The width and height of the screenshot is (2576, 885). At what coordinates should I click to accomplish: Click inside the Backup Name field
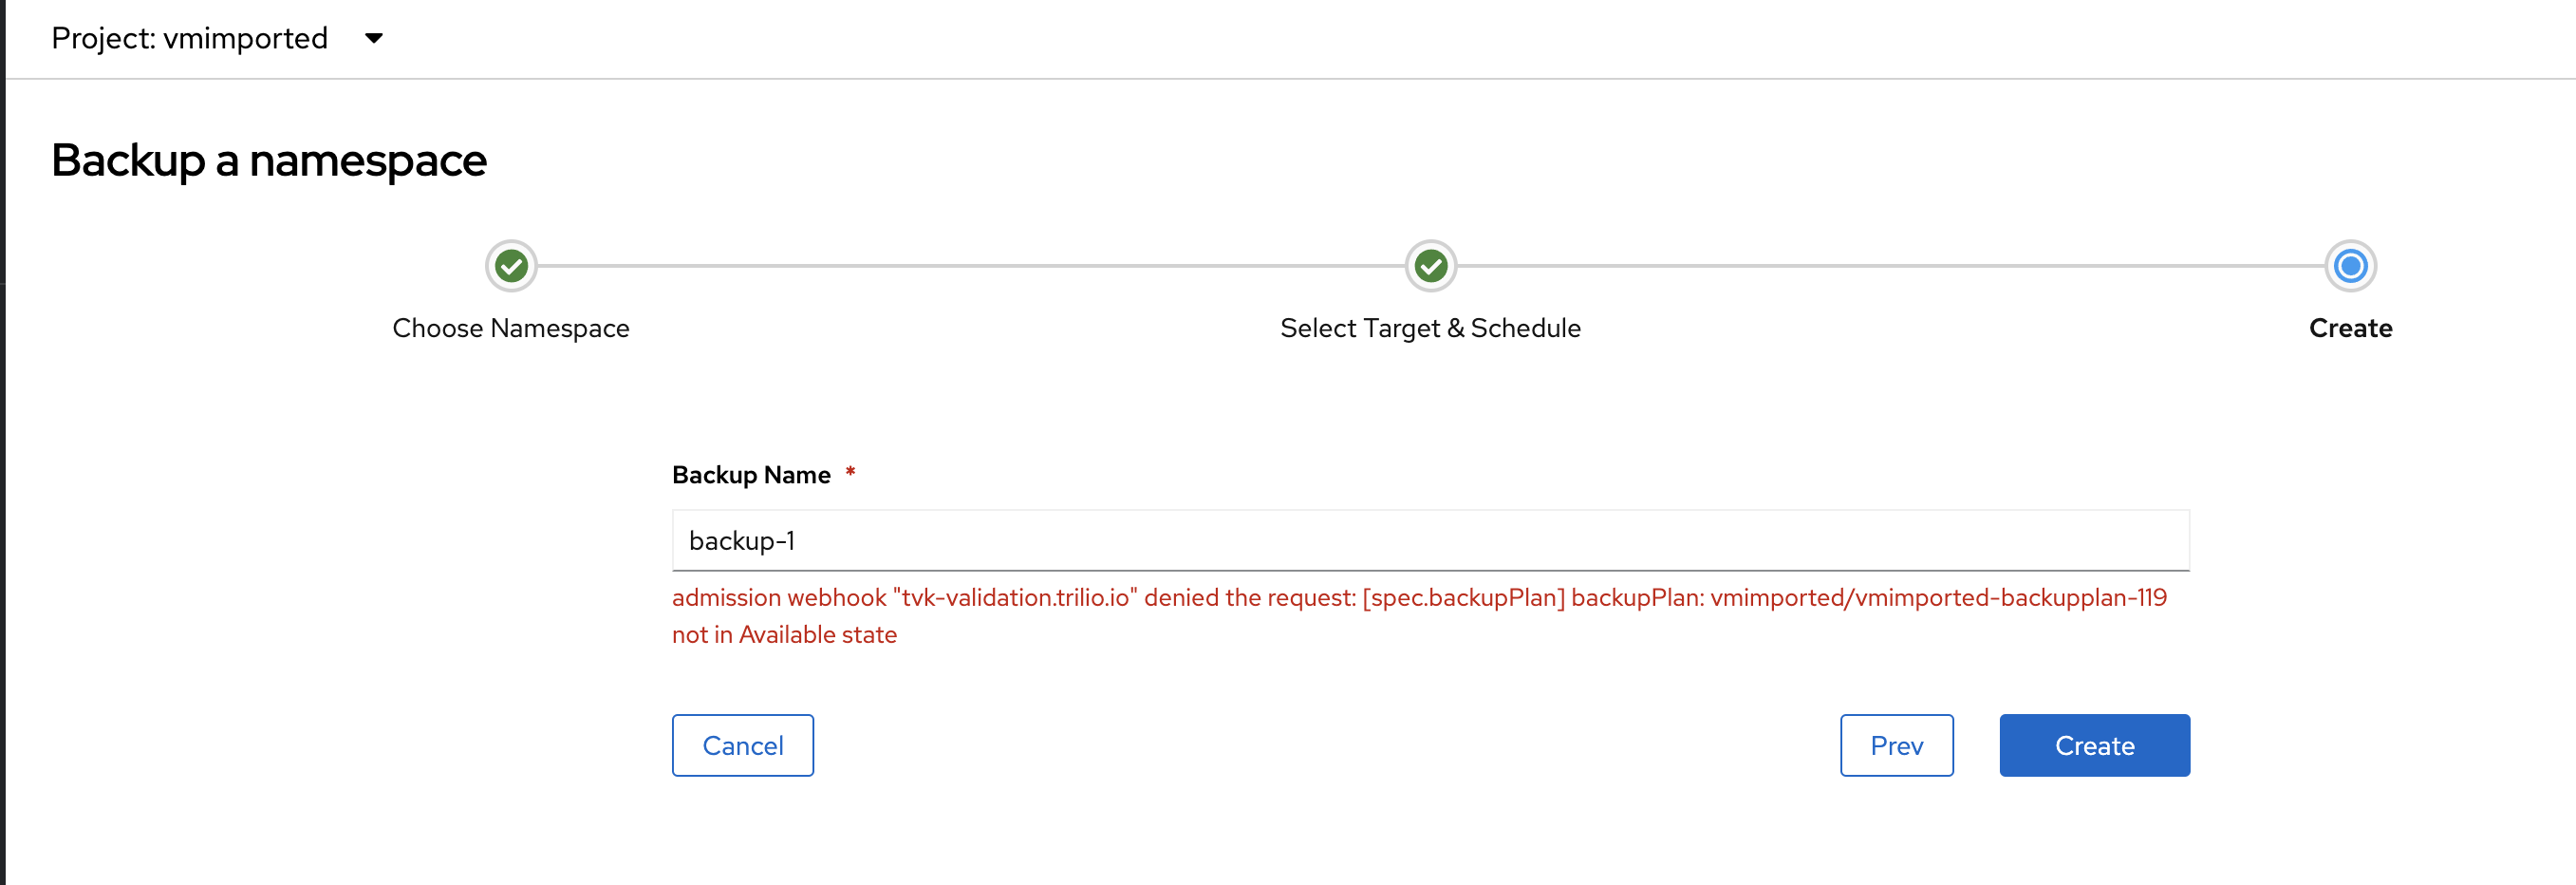tap(1430, 540)
